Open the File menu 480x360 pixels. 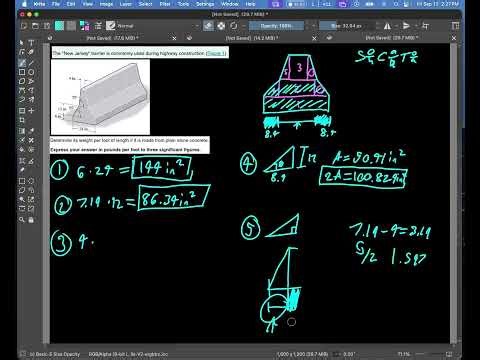[56, 4]
